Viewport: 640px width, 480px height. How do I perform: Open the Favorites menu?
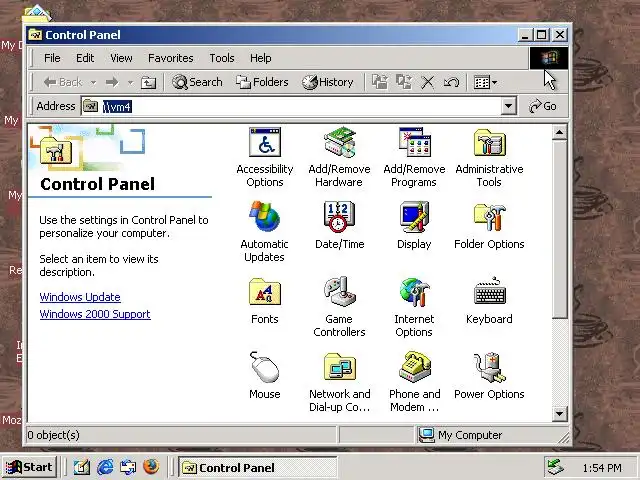click(x=171, y=58)
